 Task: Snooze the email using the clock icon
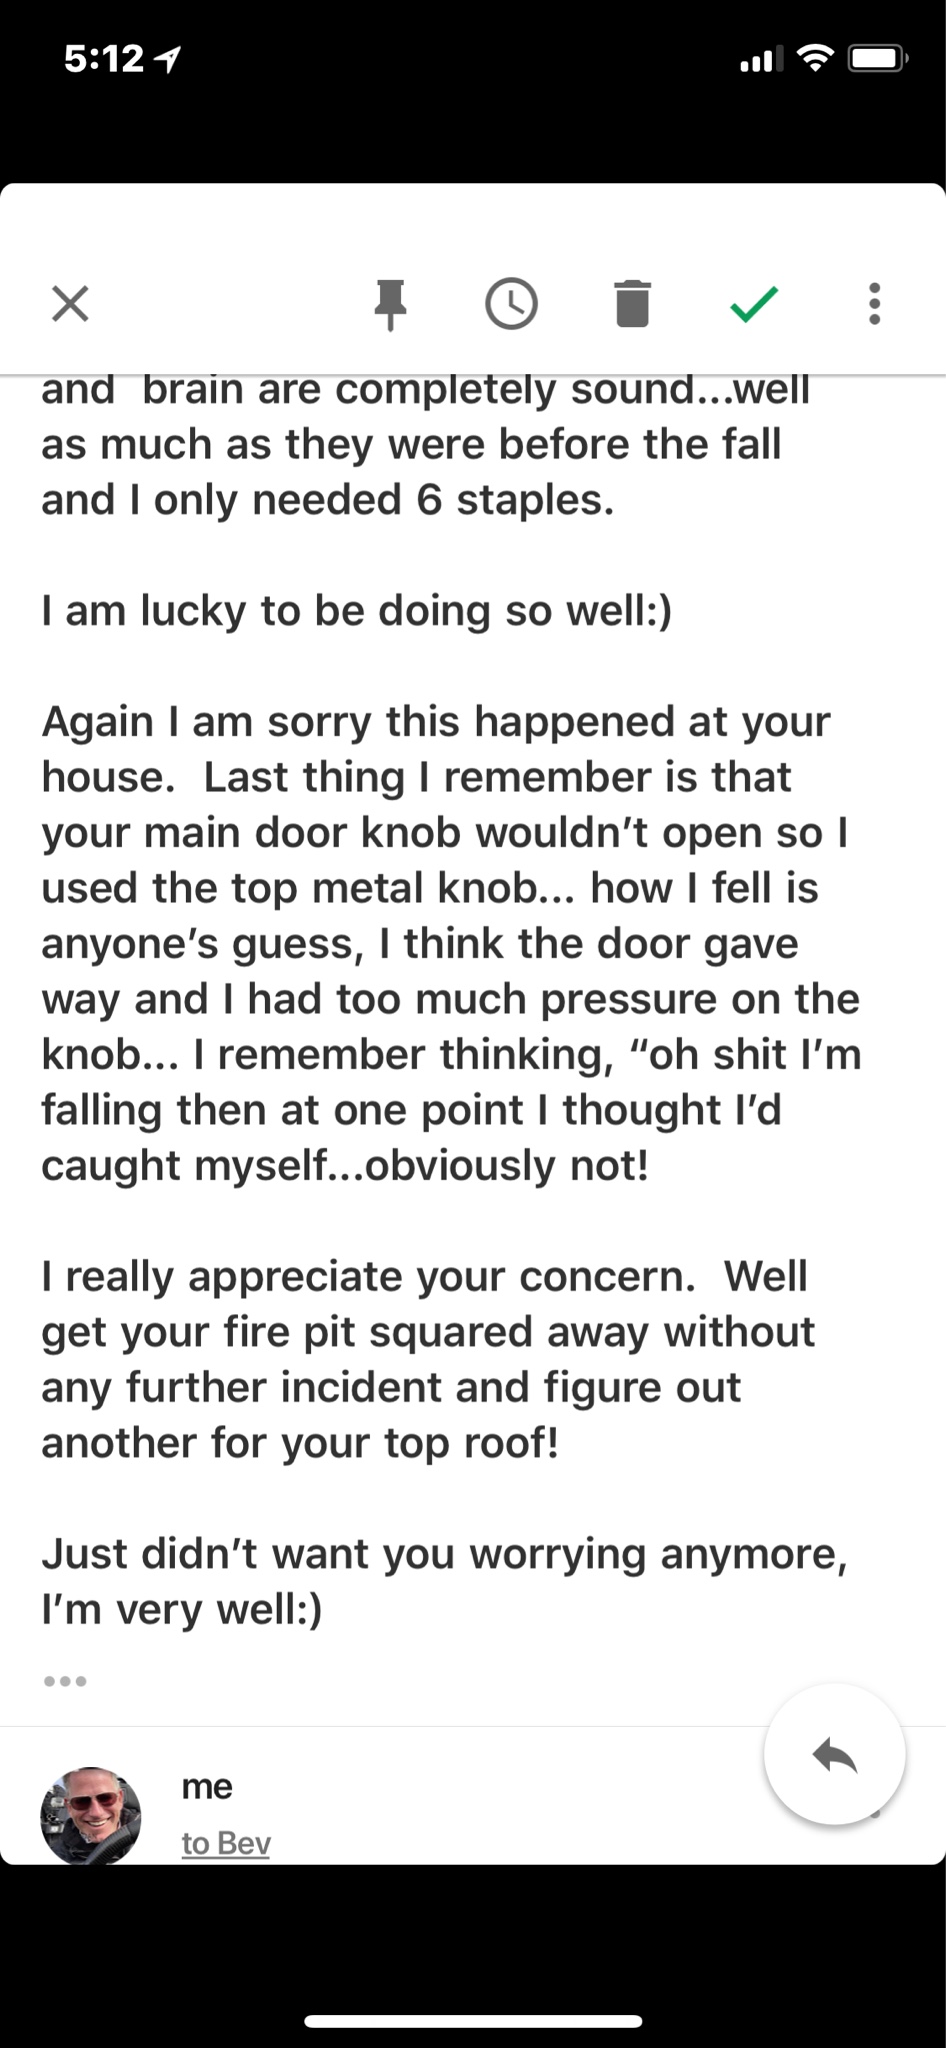pos(511,304)
